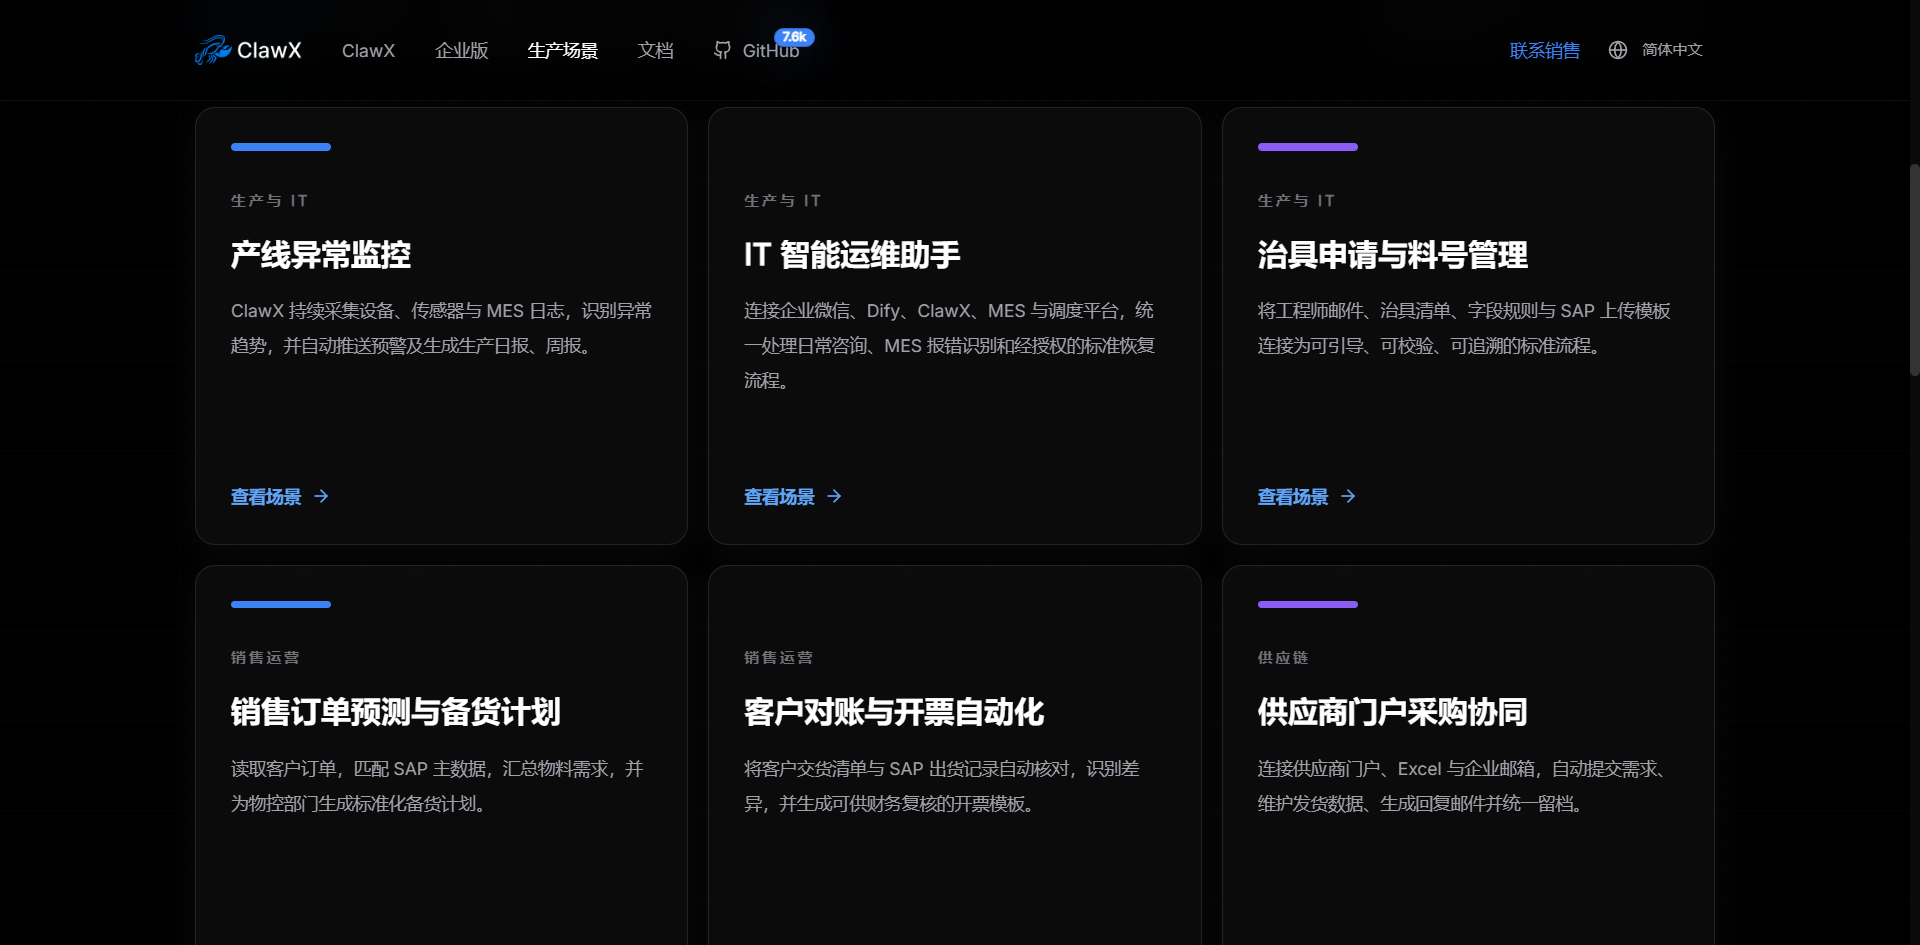Click 查看场景 link under IT 智能运维助手
Viewport: 1920px width, 945px height.
point(779,497)
